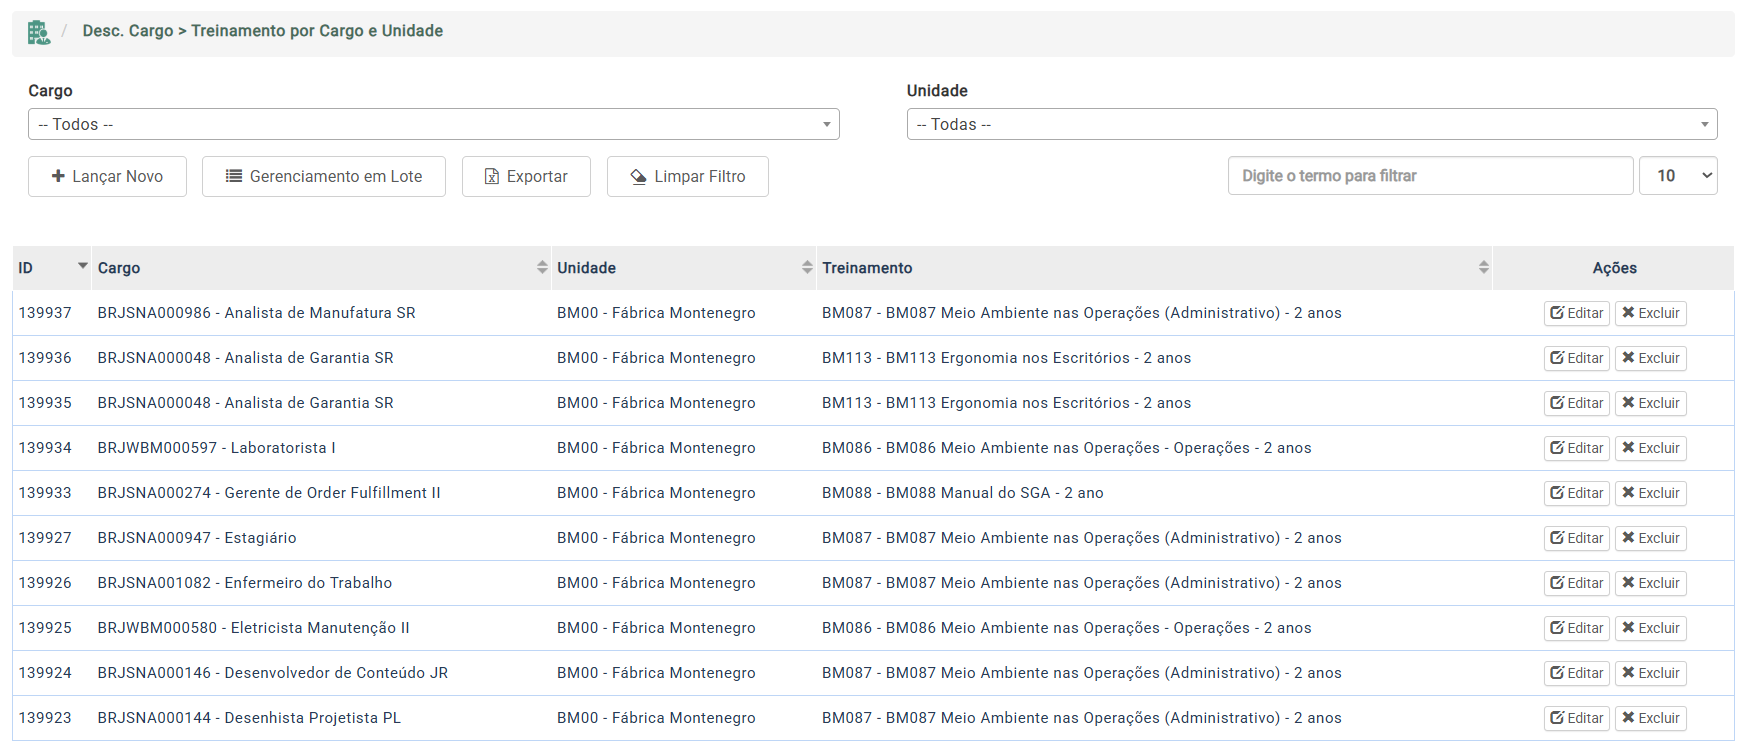
Task: Click Lançar Novo button
Action: [x=107, y=176]
